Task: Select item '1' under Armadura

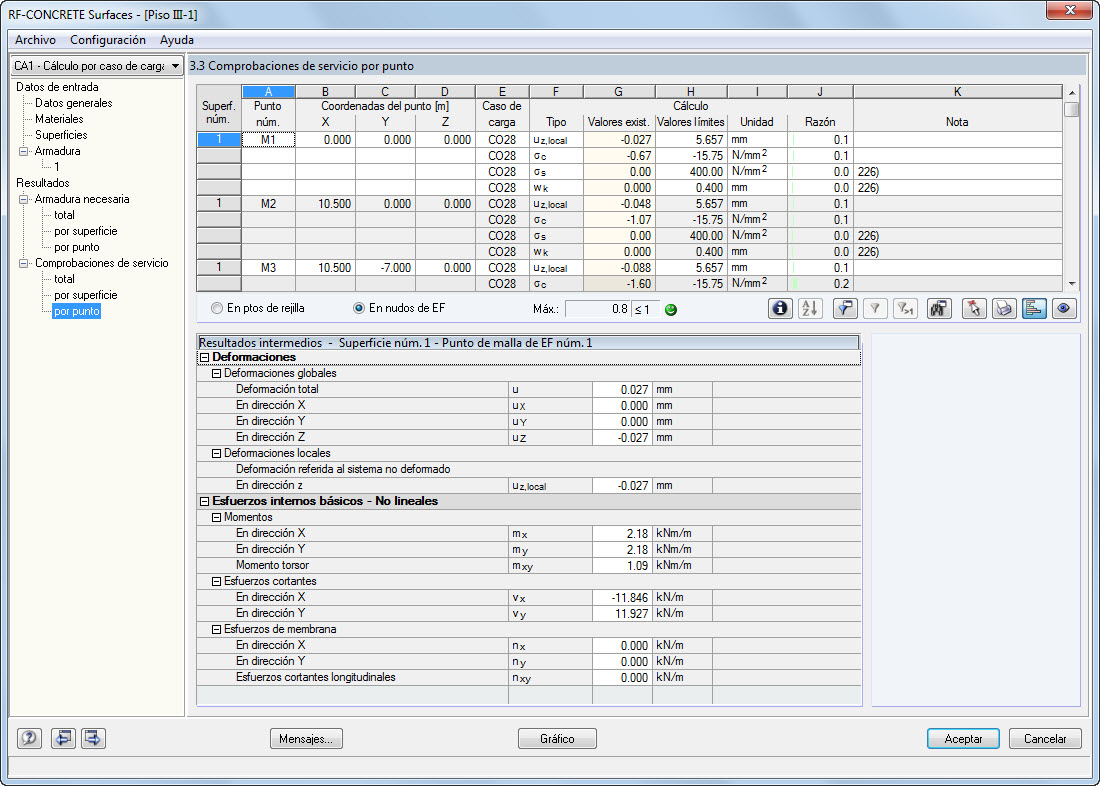Action: click(x=57, y=167)
